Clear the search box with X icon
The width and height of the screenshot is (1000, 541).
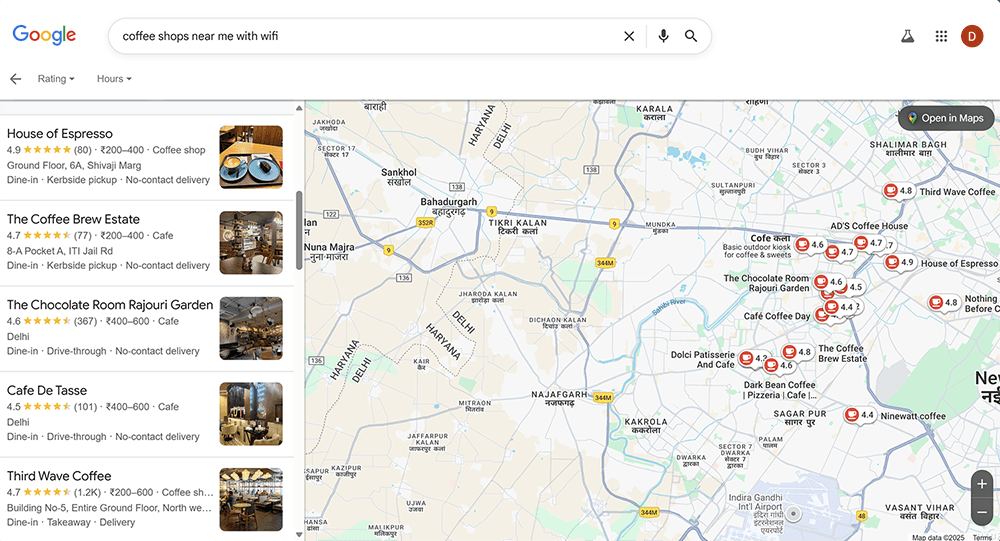point(629,36)
